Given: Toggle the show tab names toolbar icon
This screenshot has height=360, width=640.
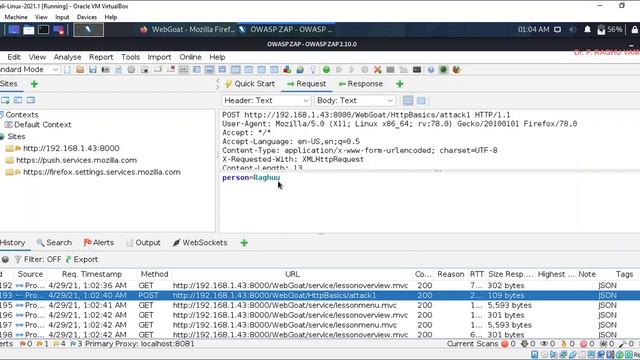Looking at the screenshot, I should 184,70.
